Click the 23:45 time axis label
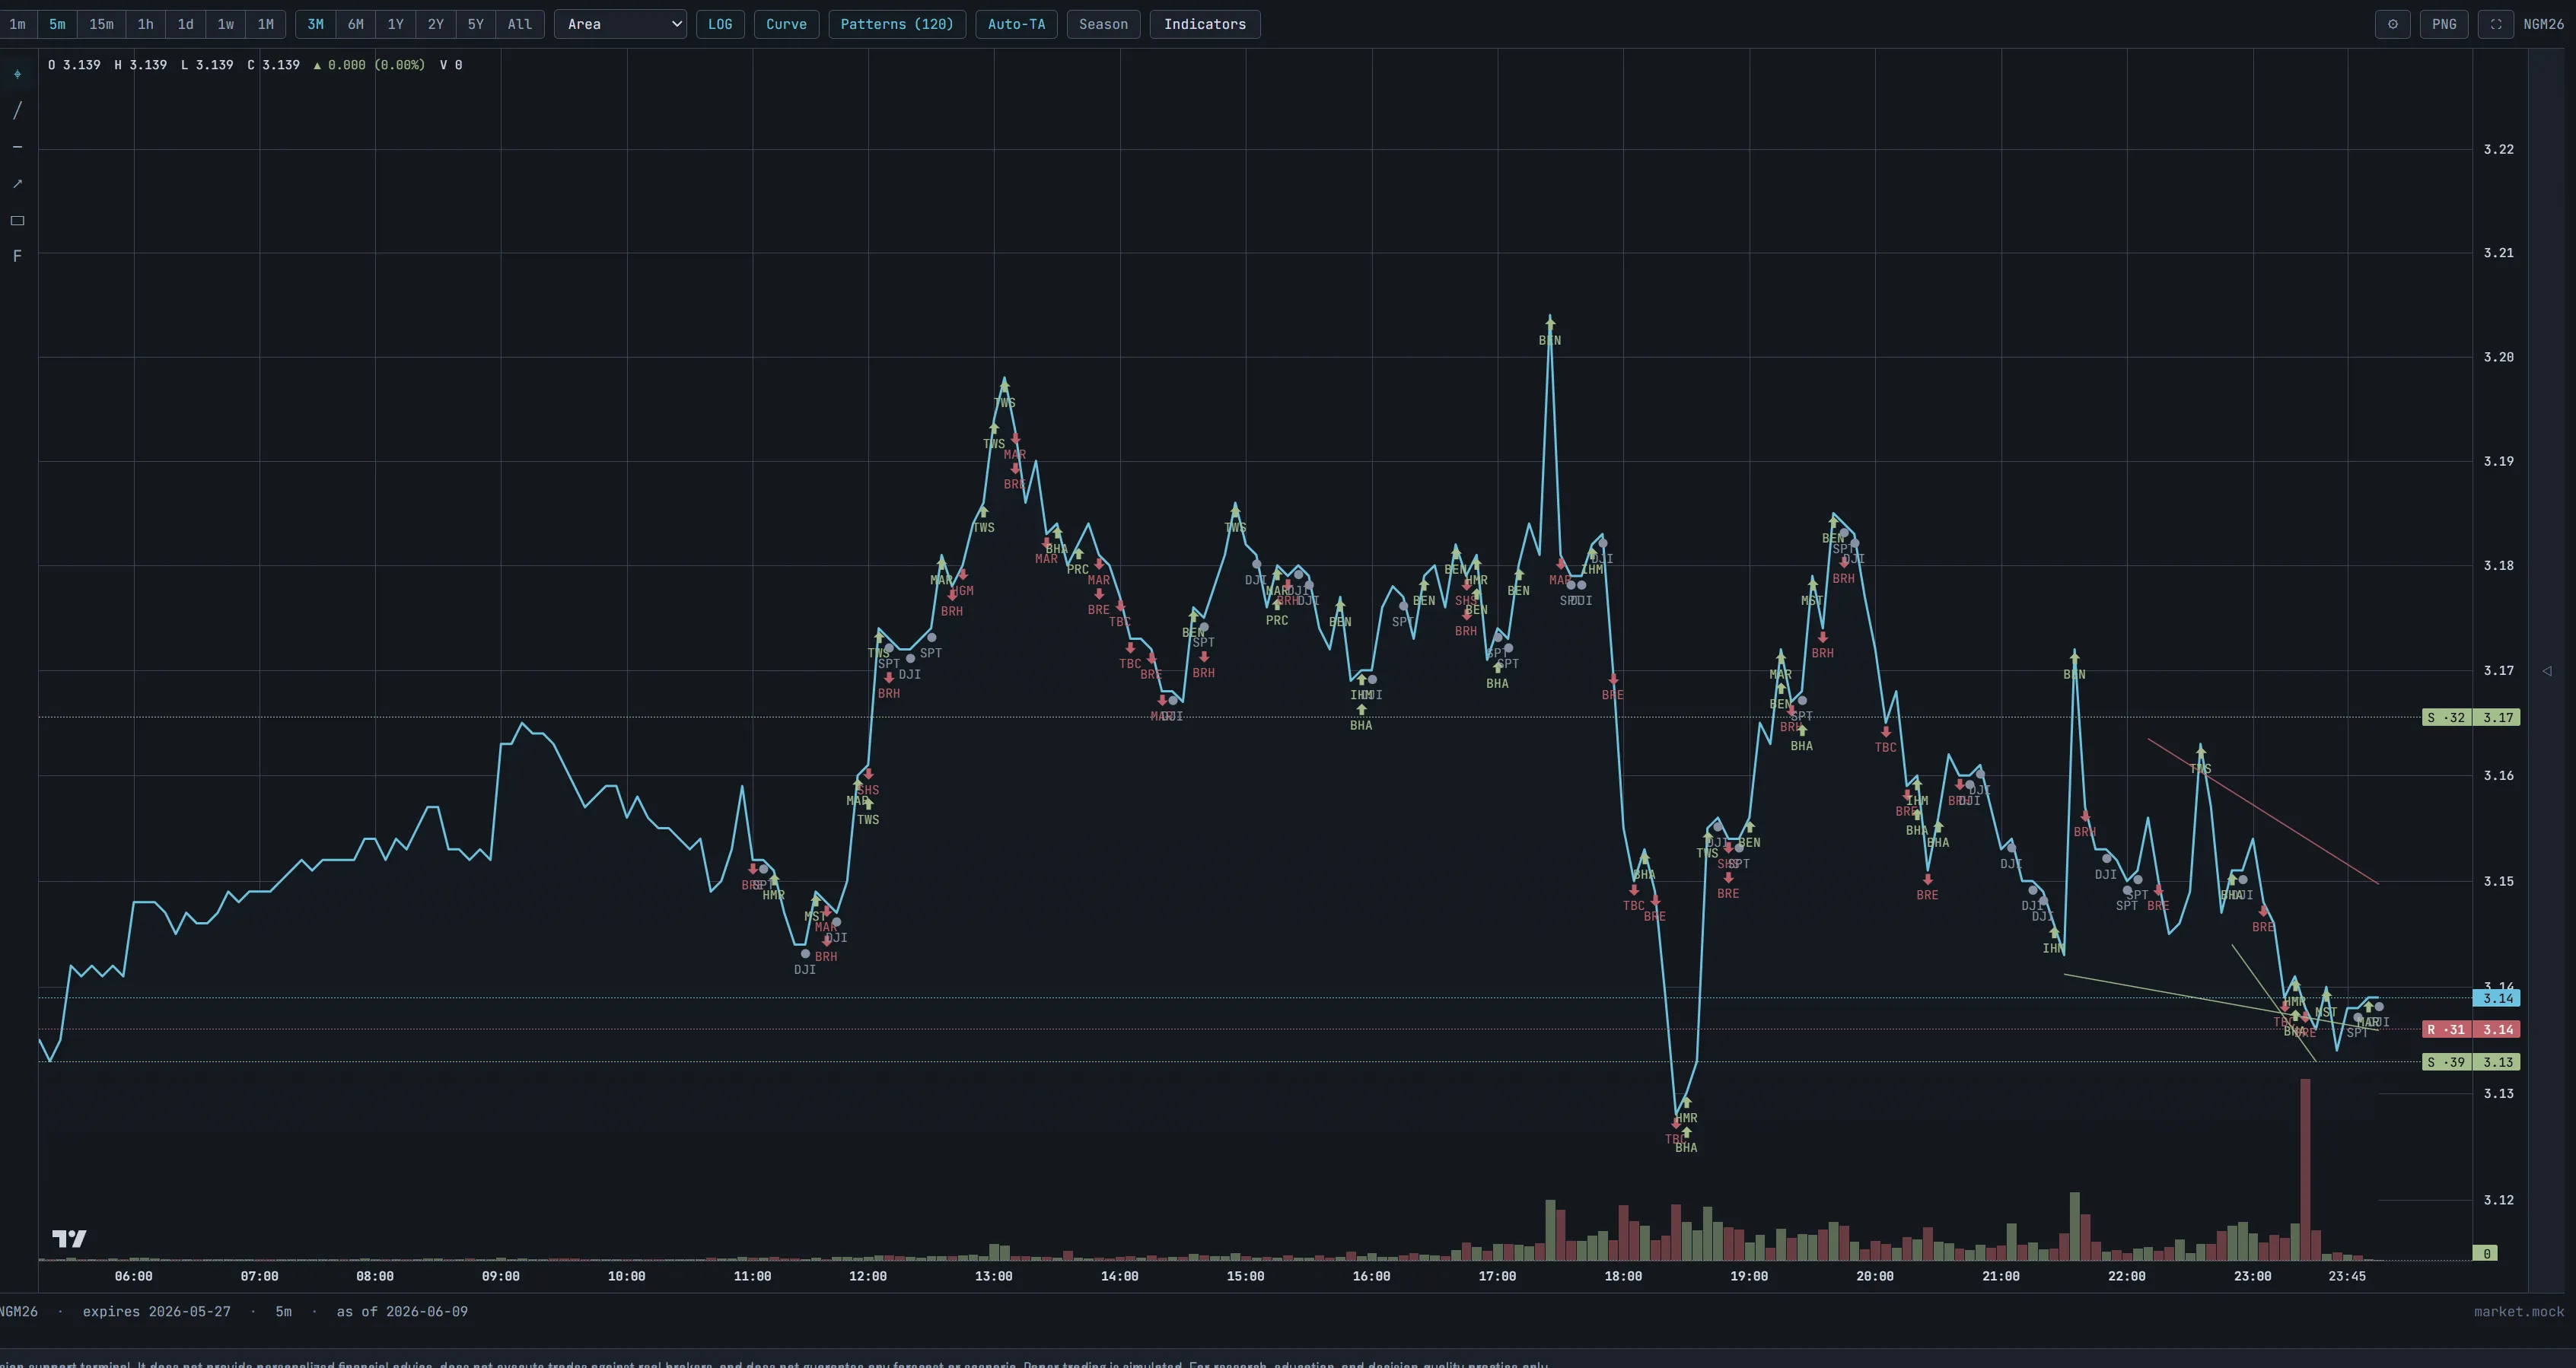 coord(2347,1276)
